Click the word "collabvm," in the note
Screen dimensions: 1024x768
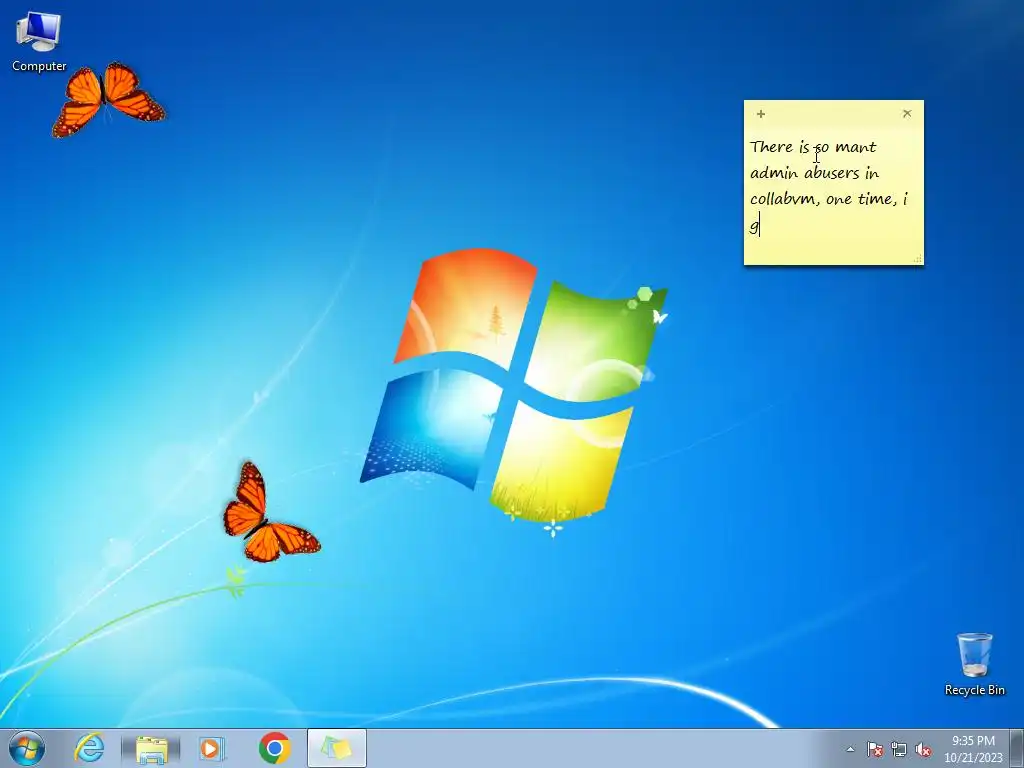coord(785,199)
